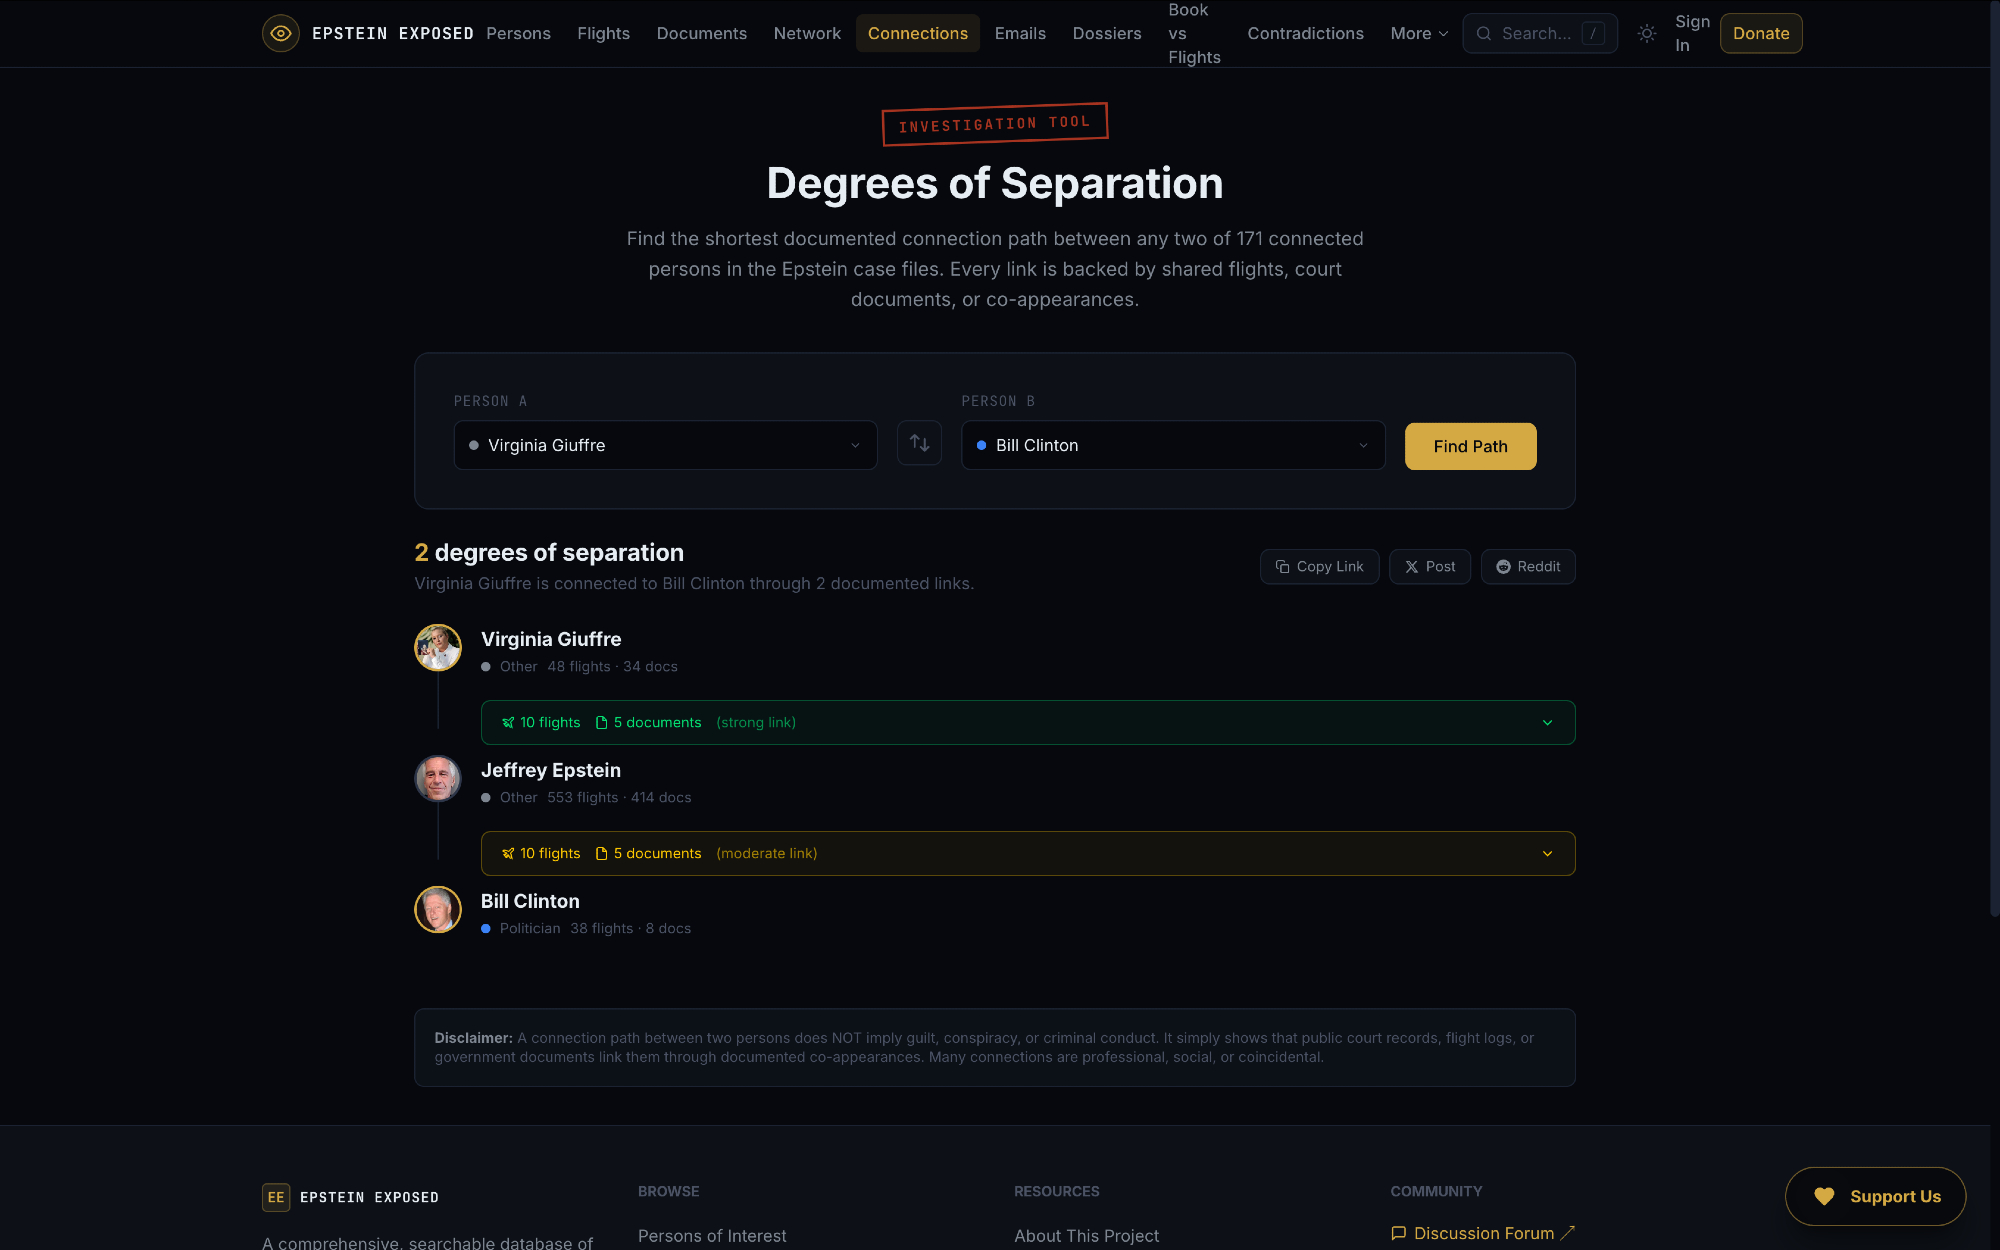Open the Person A dropdown
2000x1250 pixels.
pyautogui.click(x=665, y=445)
